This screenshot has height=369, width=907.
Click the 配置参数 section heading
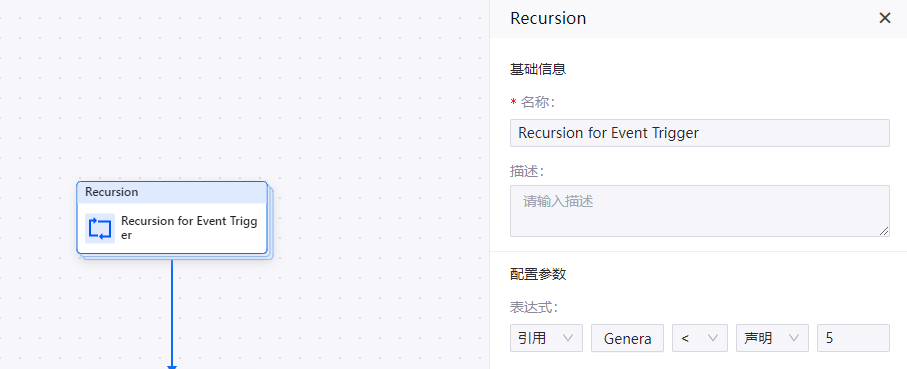(x=537, y=274)
